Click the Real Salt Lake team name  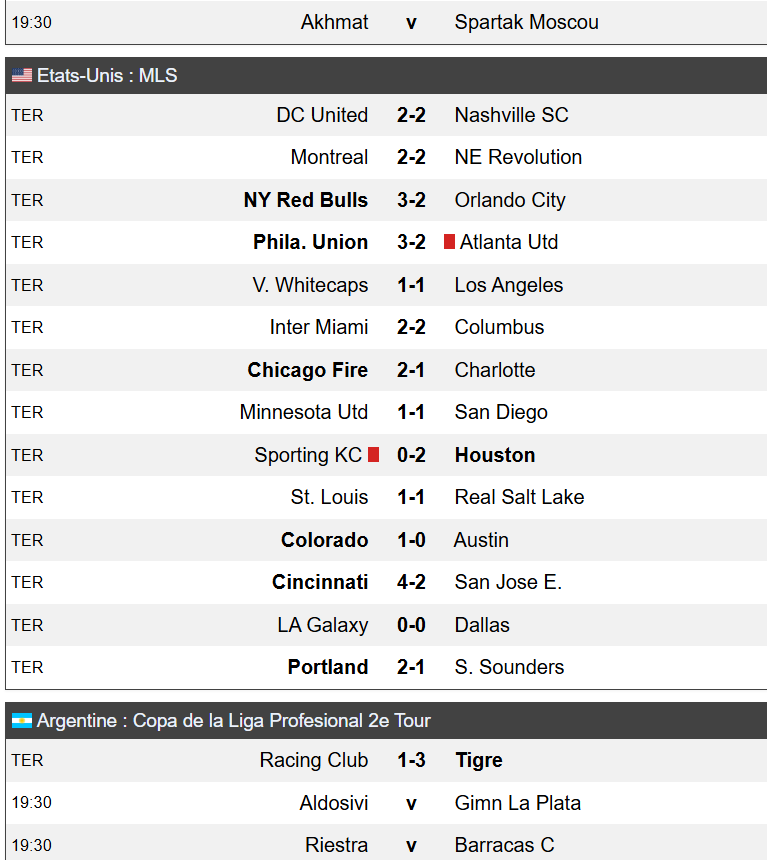click(520, 497)
